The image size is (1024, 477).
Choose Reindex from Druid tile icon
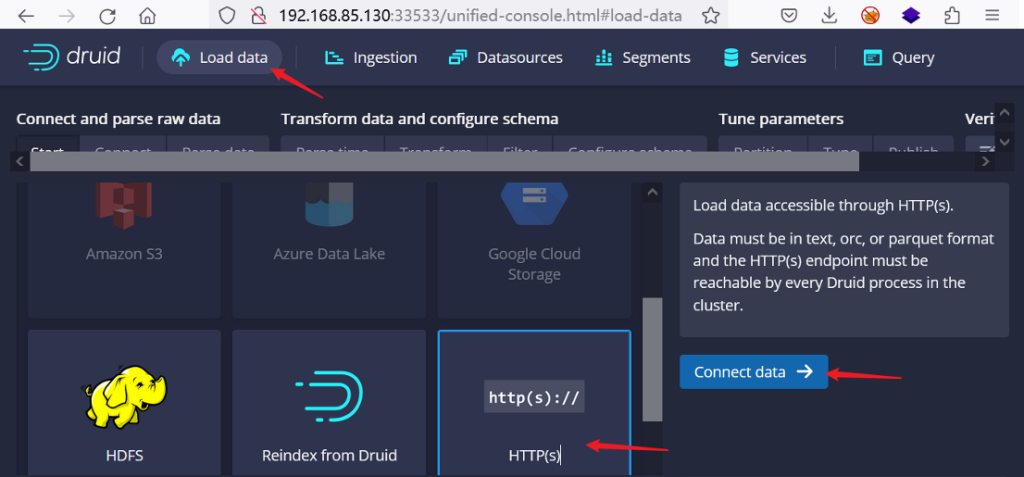tap(329, 397)
